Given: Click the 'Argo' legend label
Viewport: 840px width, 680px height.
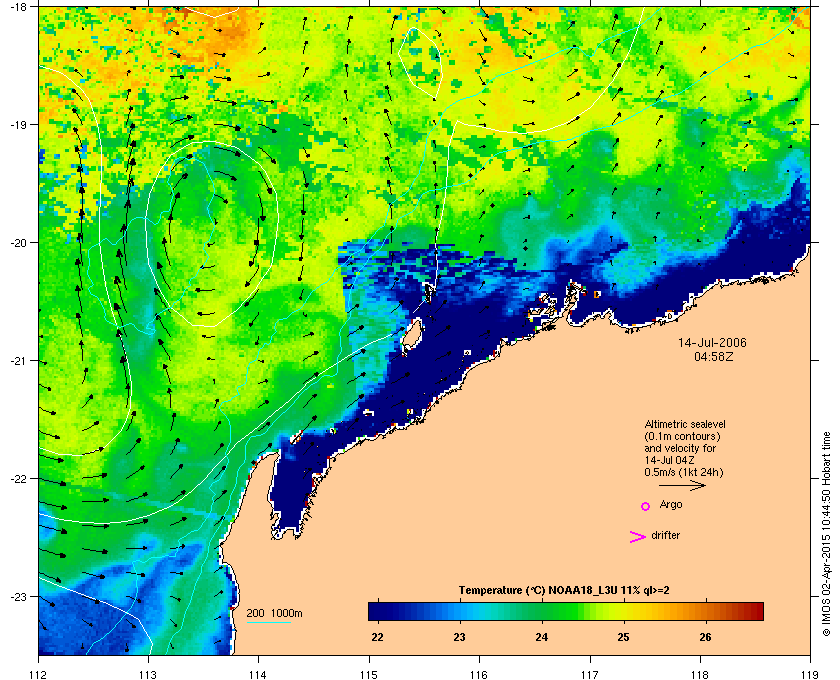Looking at the screenshot, I should pos(671,505).
